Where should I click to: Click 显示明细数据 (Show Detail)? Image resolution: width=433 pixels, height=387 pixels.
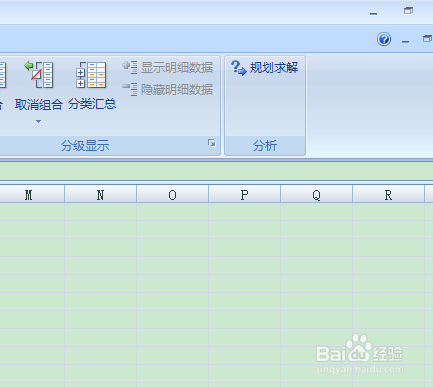click(168, 68)
